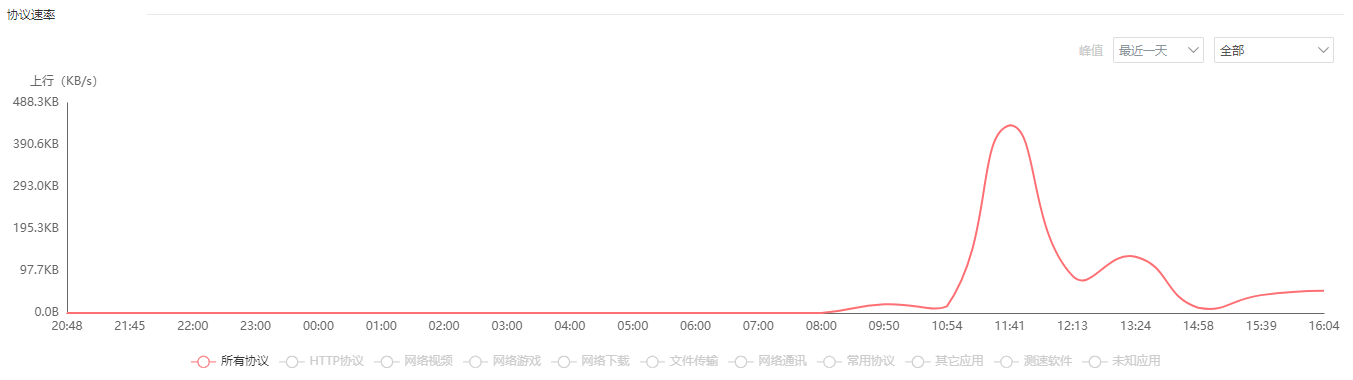Toggle 测速软件 series label in legend

pyautogui.click(x=1048, y=361)
